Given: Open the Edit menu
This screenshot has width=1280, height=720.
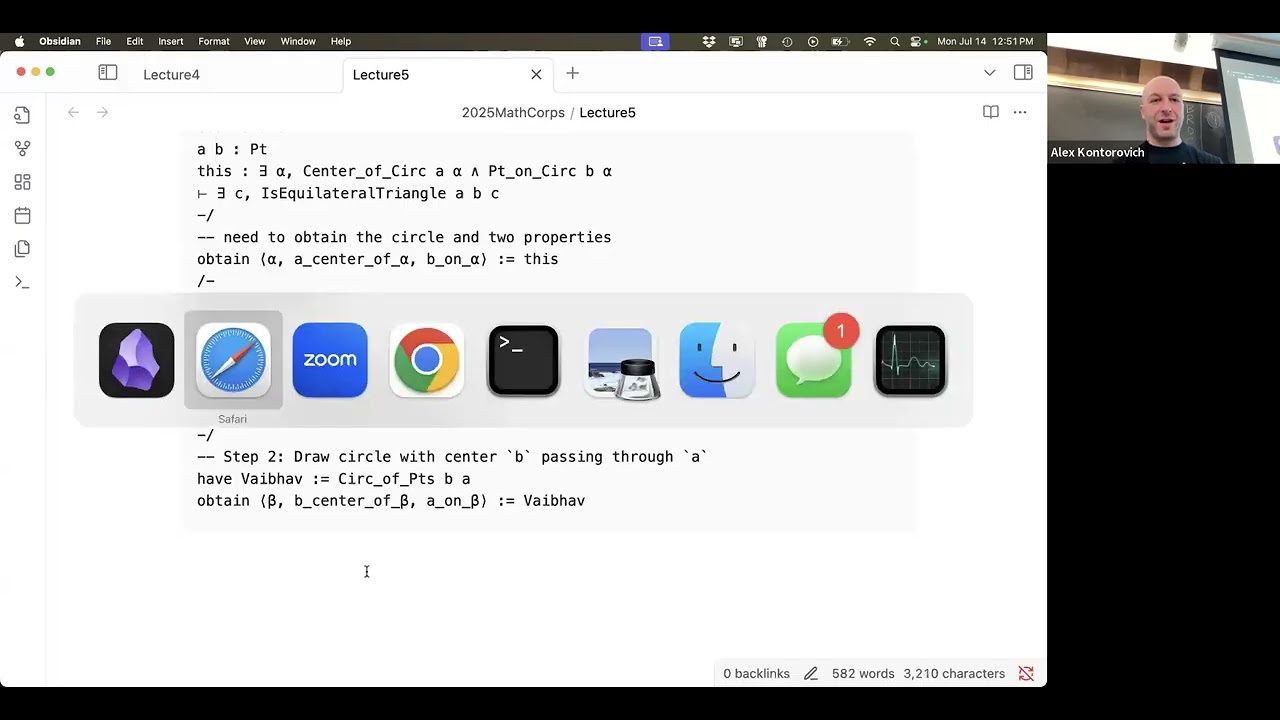Looking at the screenshot, I should 135,41.
